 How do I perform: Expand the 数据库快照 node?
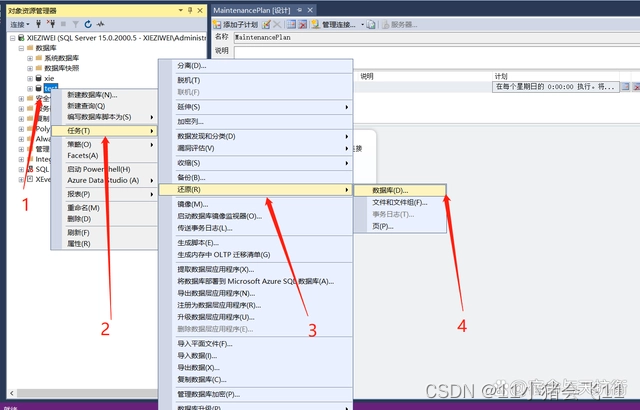[x=30, y=68]
